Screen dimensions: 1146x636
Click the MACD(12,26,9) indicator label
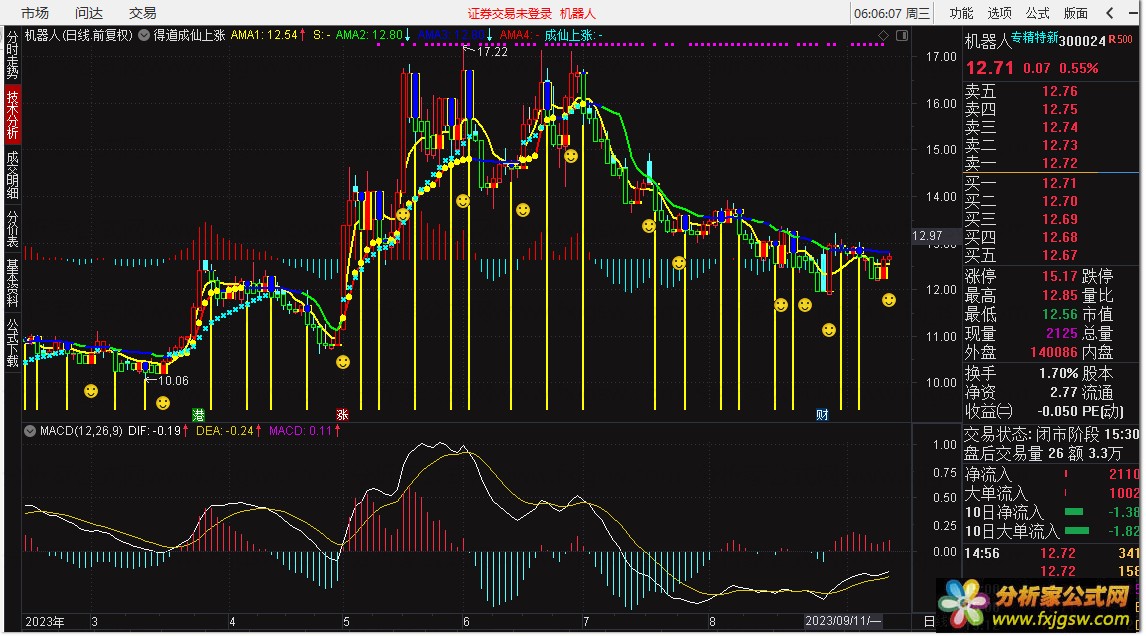click(81, 431)
